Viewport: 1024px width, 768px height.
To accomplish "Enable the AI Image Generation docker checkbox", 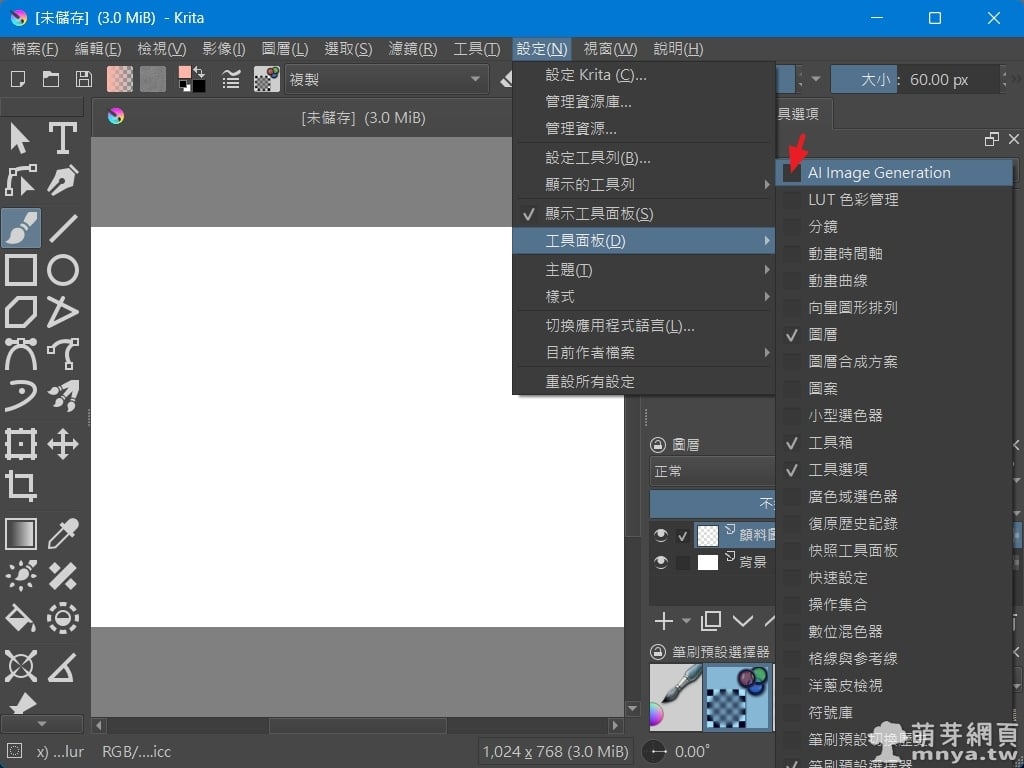I will [792, 173].
